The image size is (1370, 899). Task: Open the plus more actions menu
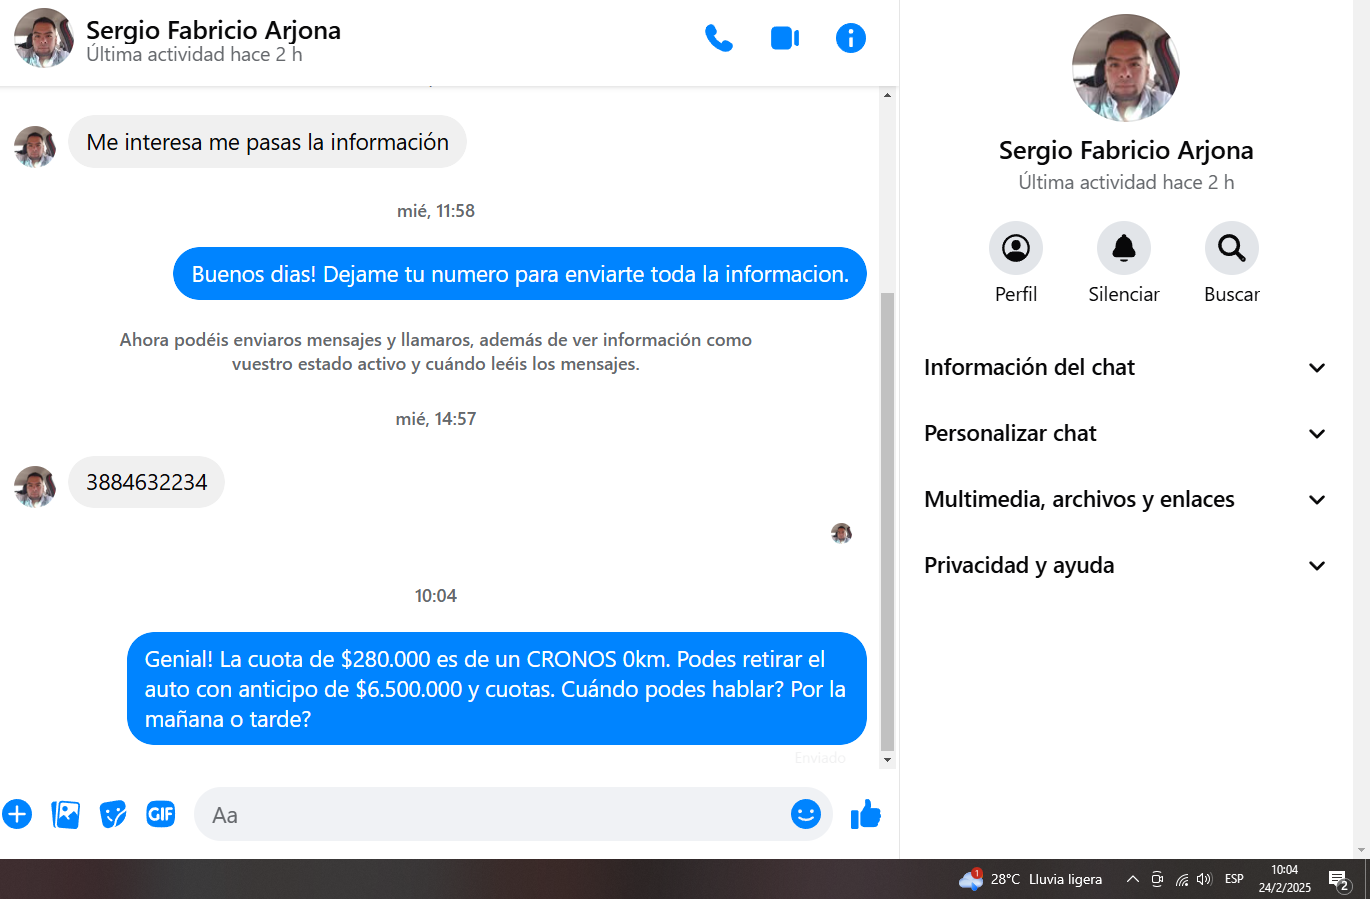point(17,814)
